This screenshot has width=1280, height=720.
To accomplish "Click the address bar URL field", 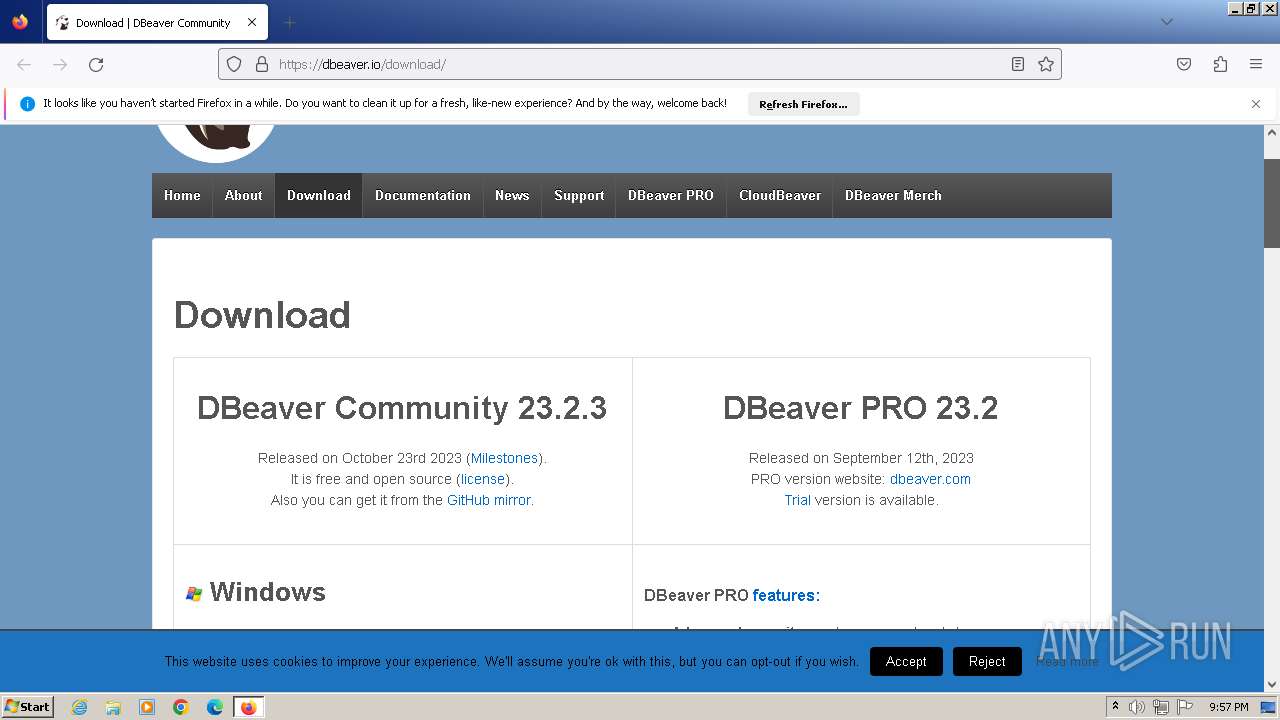I will pyautogui.click(x=640, y=64).
